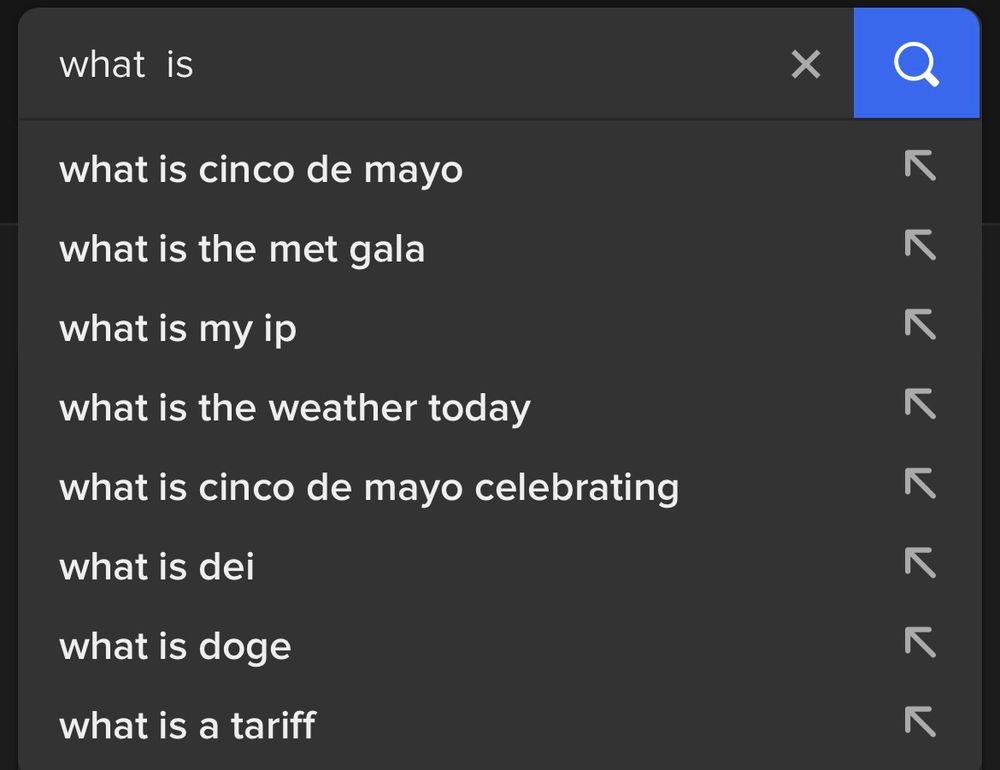Clear the search text with the X icon

(x=805, y=64)
